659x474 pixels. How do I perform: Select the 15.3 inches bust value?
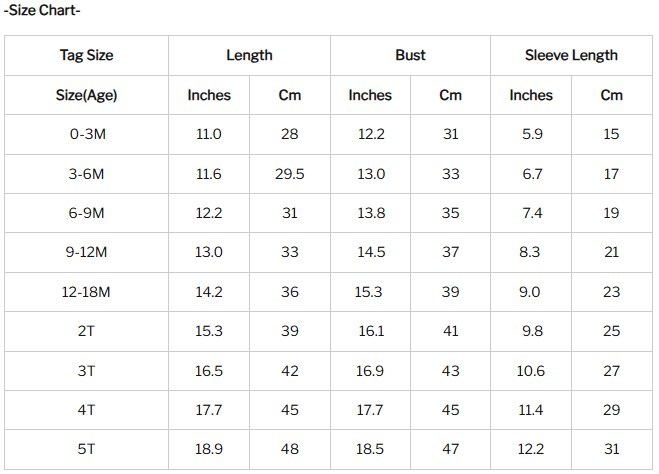(370, 292)
